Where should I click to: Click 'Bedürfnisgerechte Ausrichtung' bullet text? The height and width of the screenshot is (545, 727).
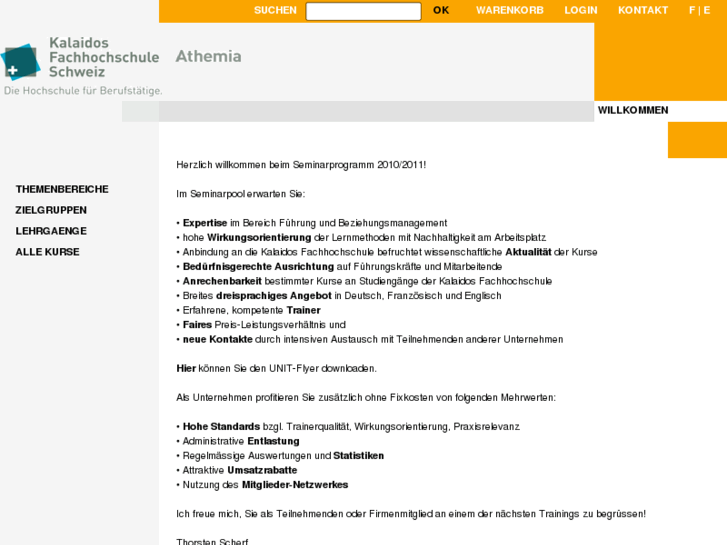click(258, 267)
